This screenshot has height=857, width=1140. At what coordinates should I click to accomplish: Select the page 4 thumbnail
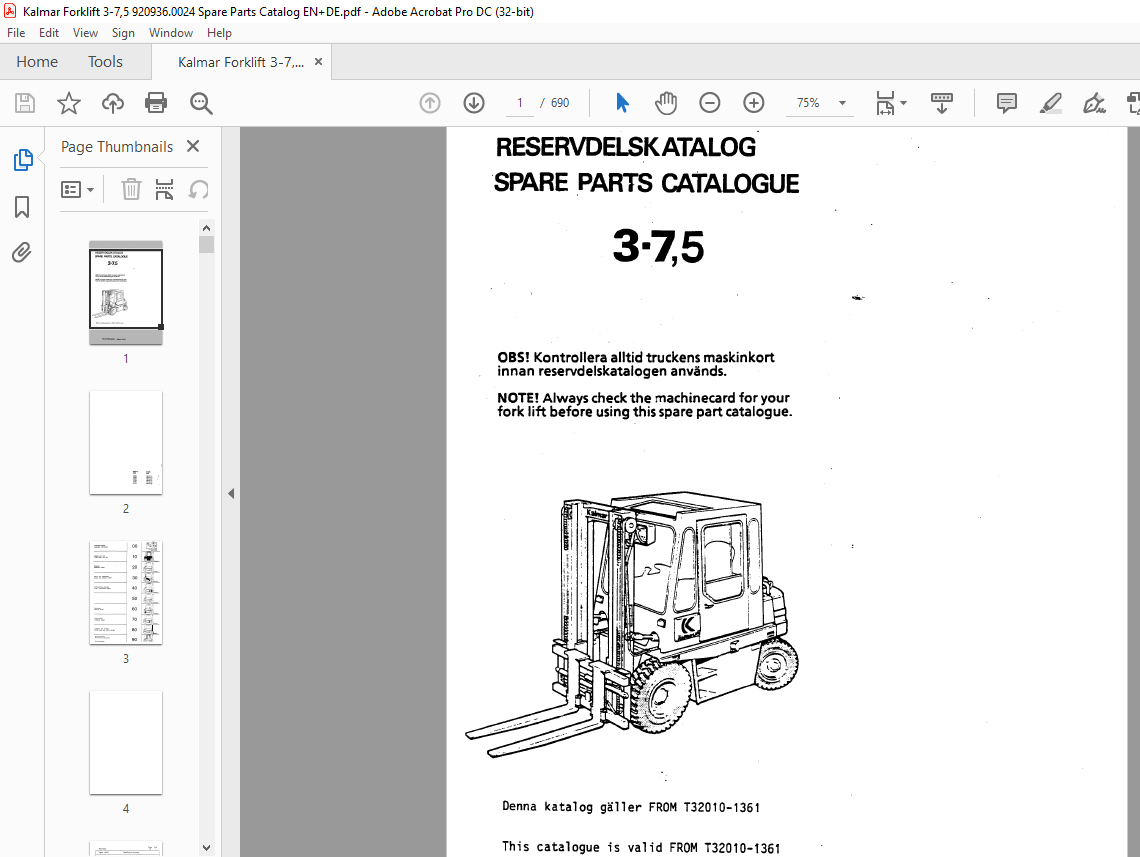click(x=126, y=742)
